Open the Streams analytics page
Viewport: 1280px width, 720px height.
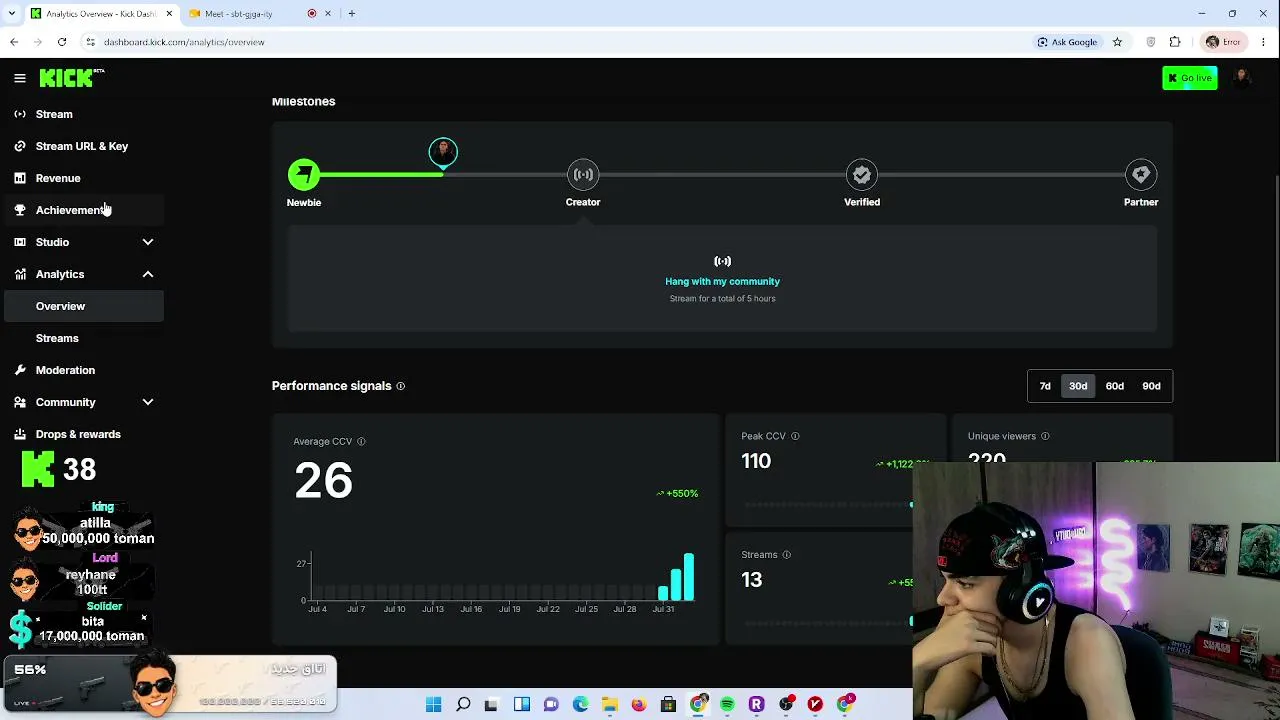84,338
